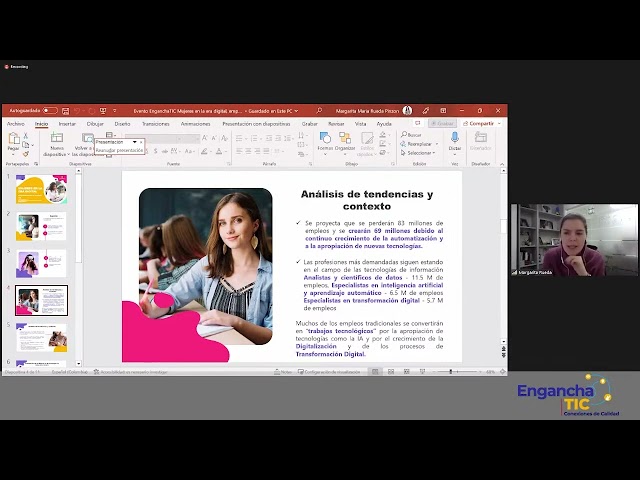
Task: Switch to the Diseño tab
Action: pos(122,124)
